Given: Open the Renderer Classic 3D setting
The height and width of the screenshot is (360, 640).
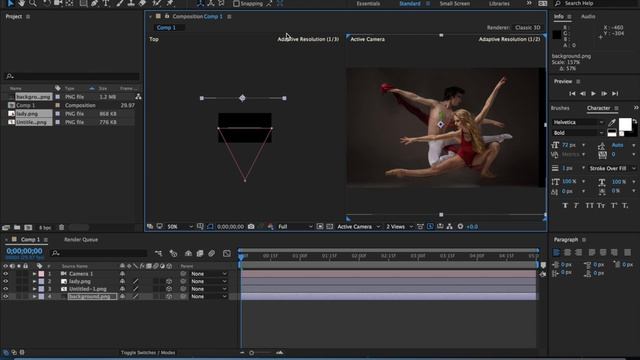Looking at the screenshot, I should [x=528, y=27].
